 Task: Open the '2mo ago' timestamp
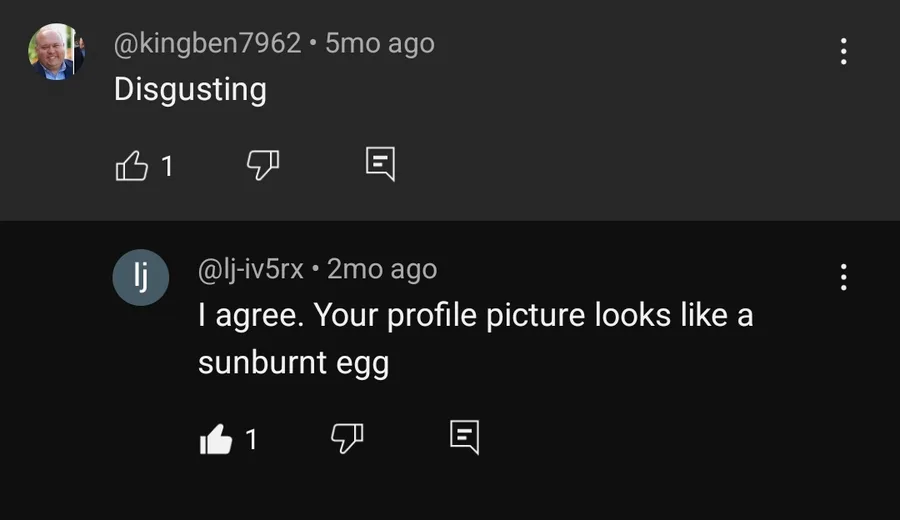(x=382, y=269)
